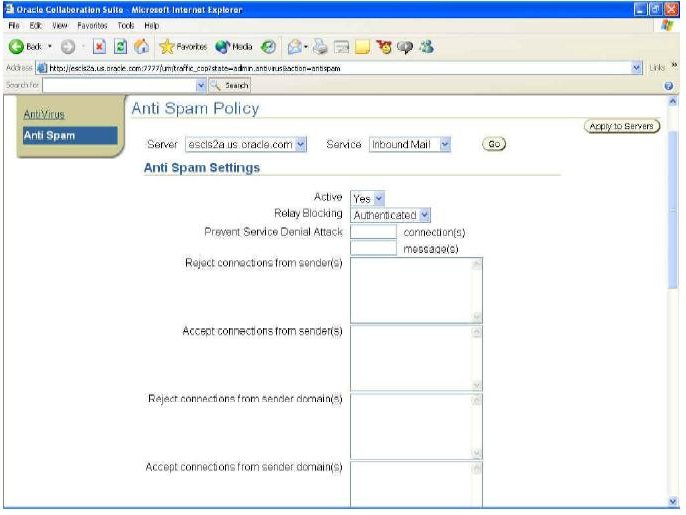Click the message(s) input field

point(373,248)
